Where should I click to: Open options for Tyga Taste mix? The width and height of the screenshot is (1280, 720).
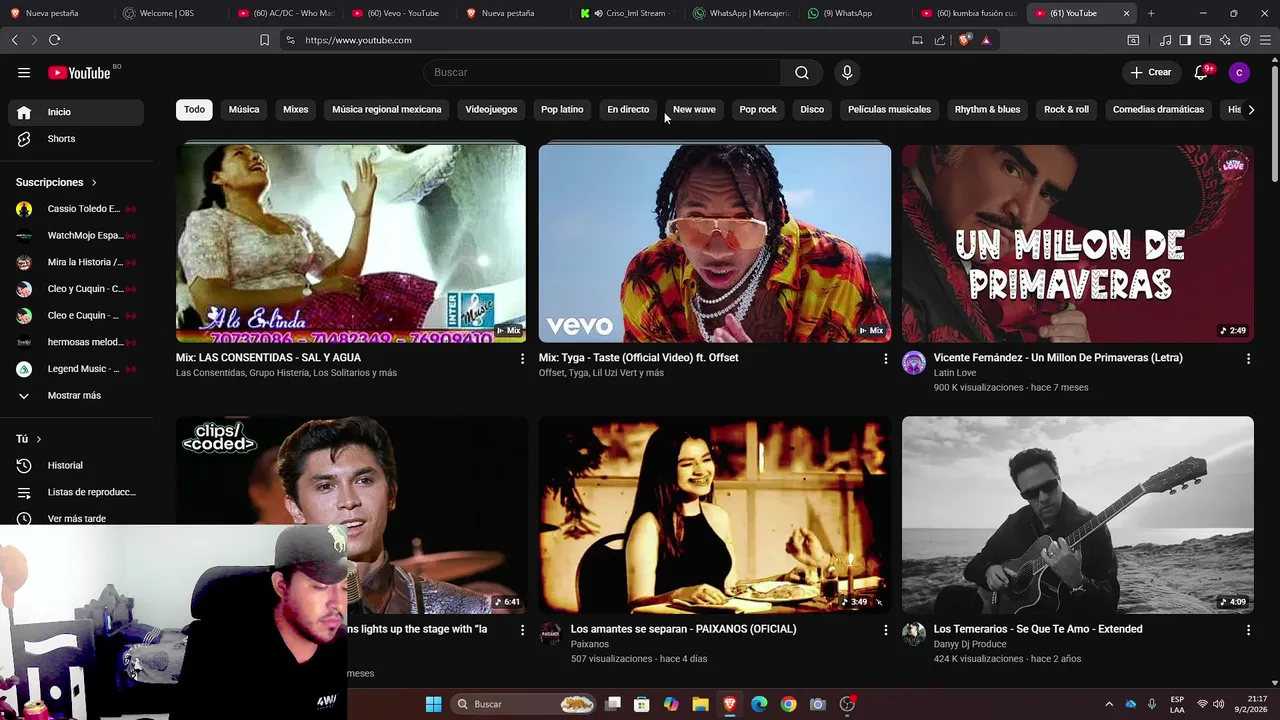885,358
